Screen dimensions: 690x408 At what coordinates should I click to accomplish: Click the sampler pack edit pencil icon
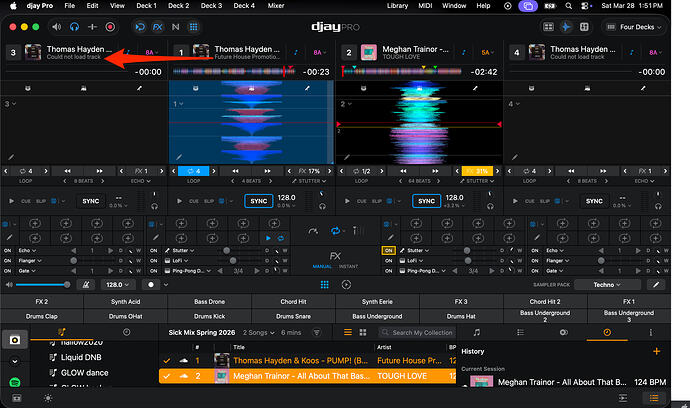pyautogui.click(x=656, y=285)
